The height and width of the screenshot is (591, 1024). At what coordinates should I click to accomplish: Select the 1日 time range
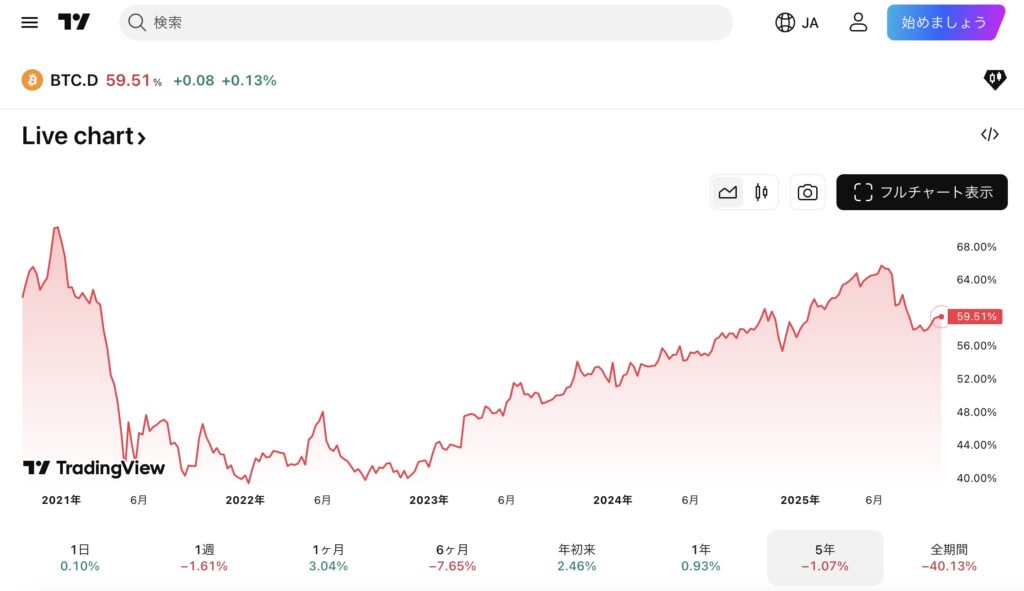(x=80, y=557)
